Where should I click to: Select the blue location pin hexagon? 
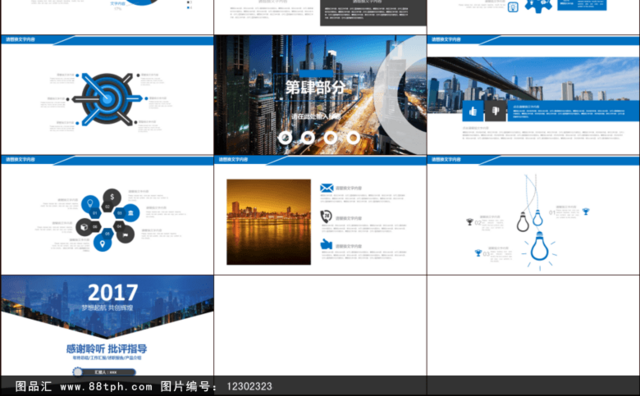[102, 242]
